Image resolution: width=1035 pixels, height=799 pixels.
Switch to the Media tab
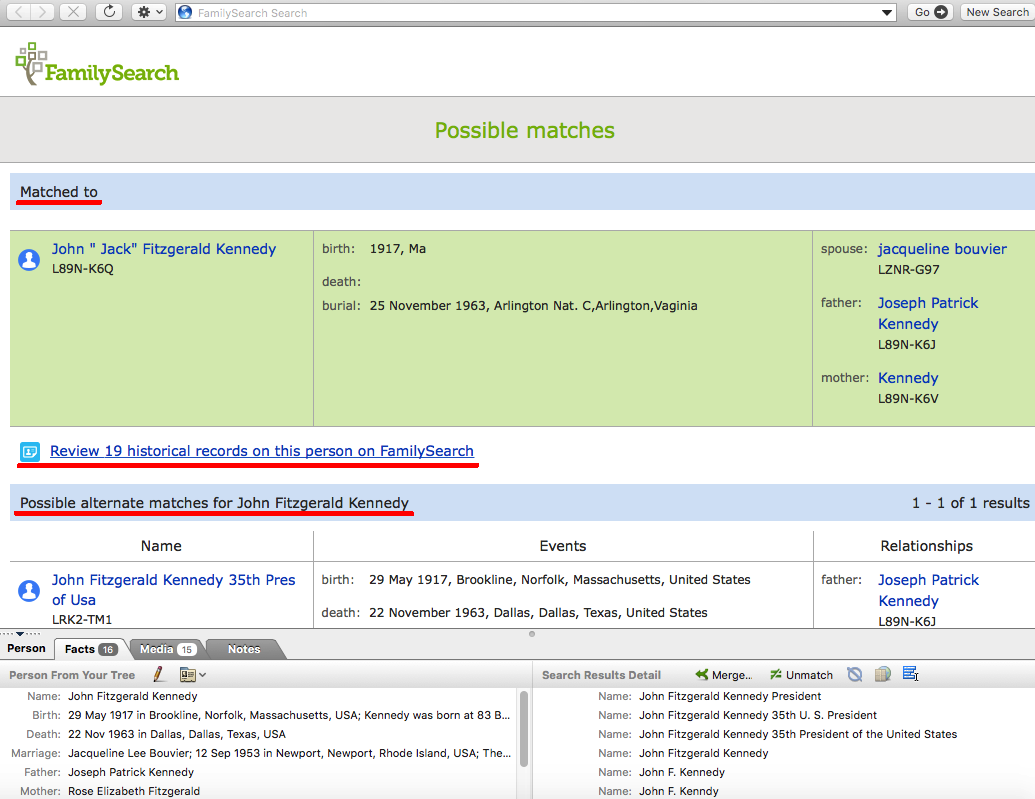click(x=167, y=649)
